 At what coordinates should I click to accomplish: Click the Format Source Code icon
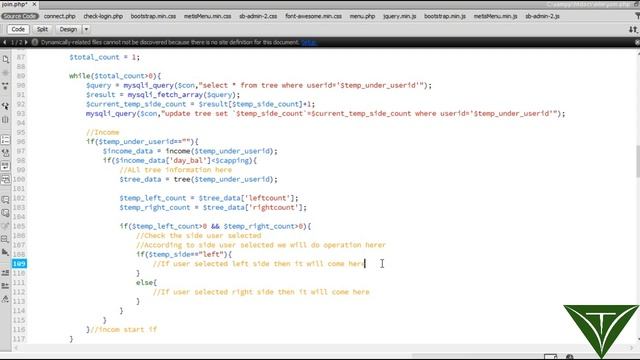click(5, 299)
